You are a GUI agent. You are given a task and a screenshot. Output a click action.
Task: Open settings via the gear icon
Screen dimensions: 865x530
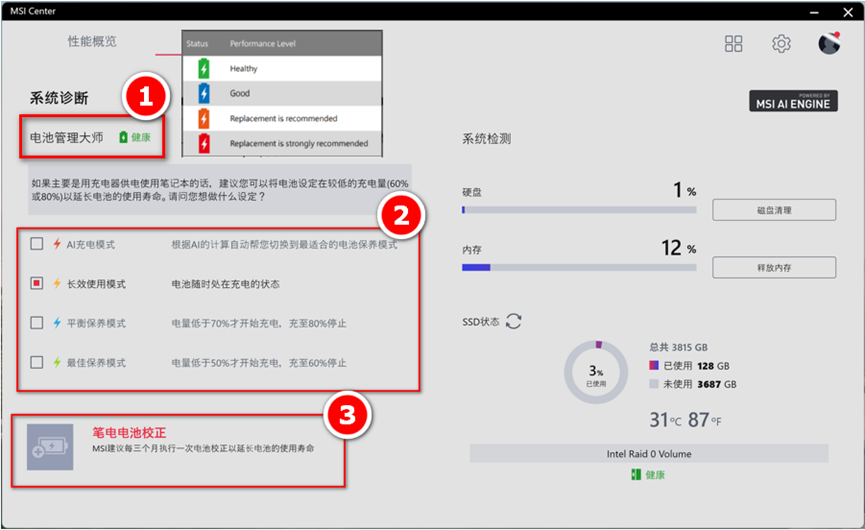click(x=781, y=43)
